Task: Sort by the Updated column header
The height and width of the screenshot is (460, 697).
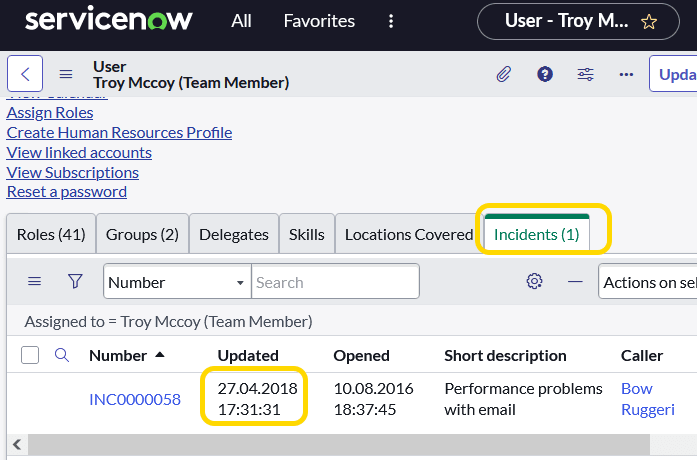Action: [248, 356]
